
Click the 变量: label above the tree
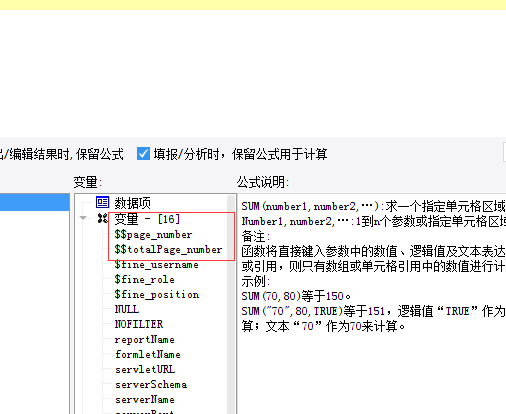[x=87, y=182]
